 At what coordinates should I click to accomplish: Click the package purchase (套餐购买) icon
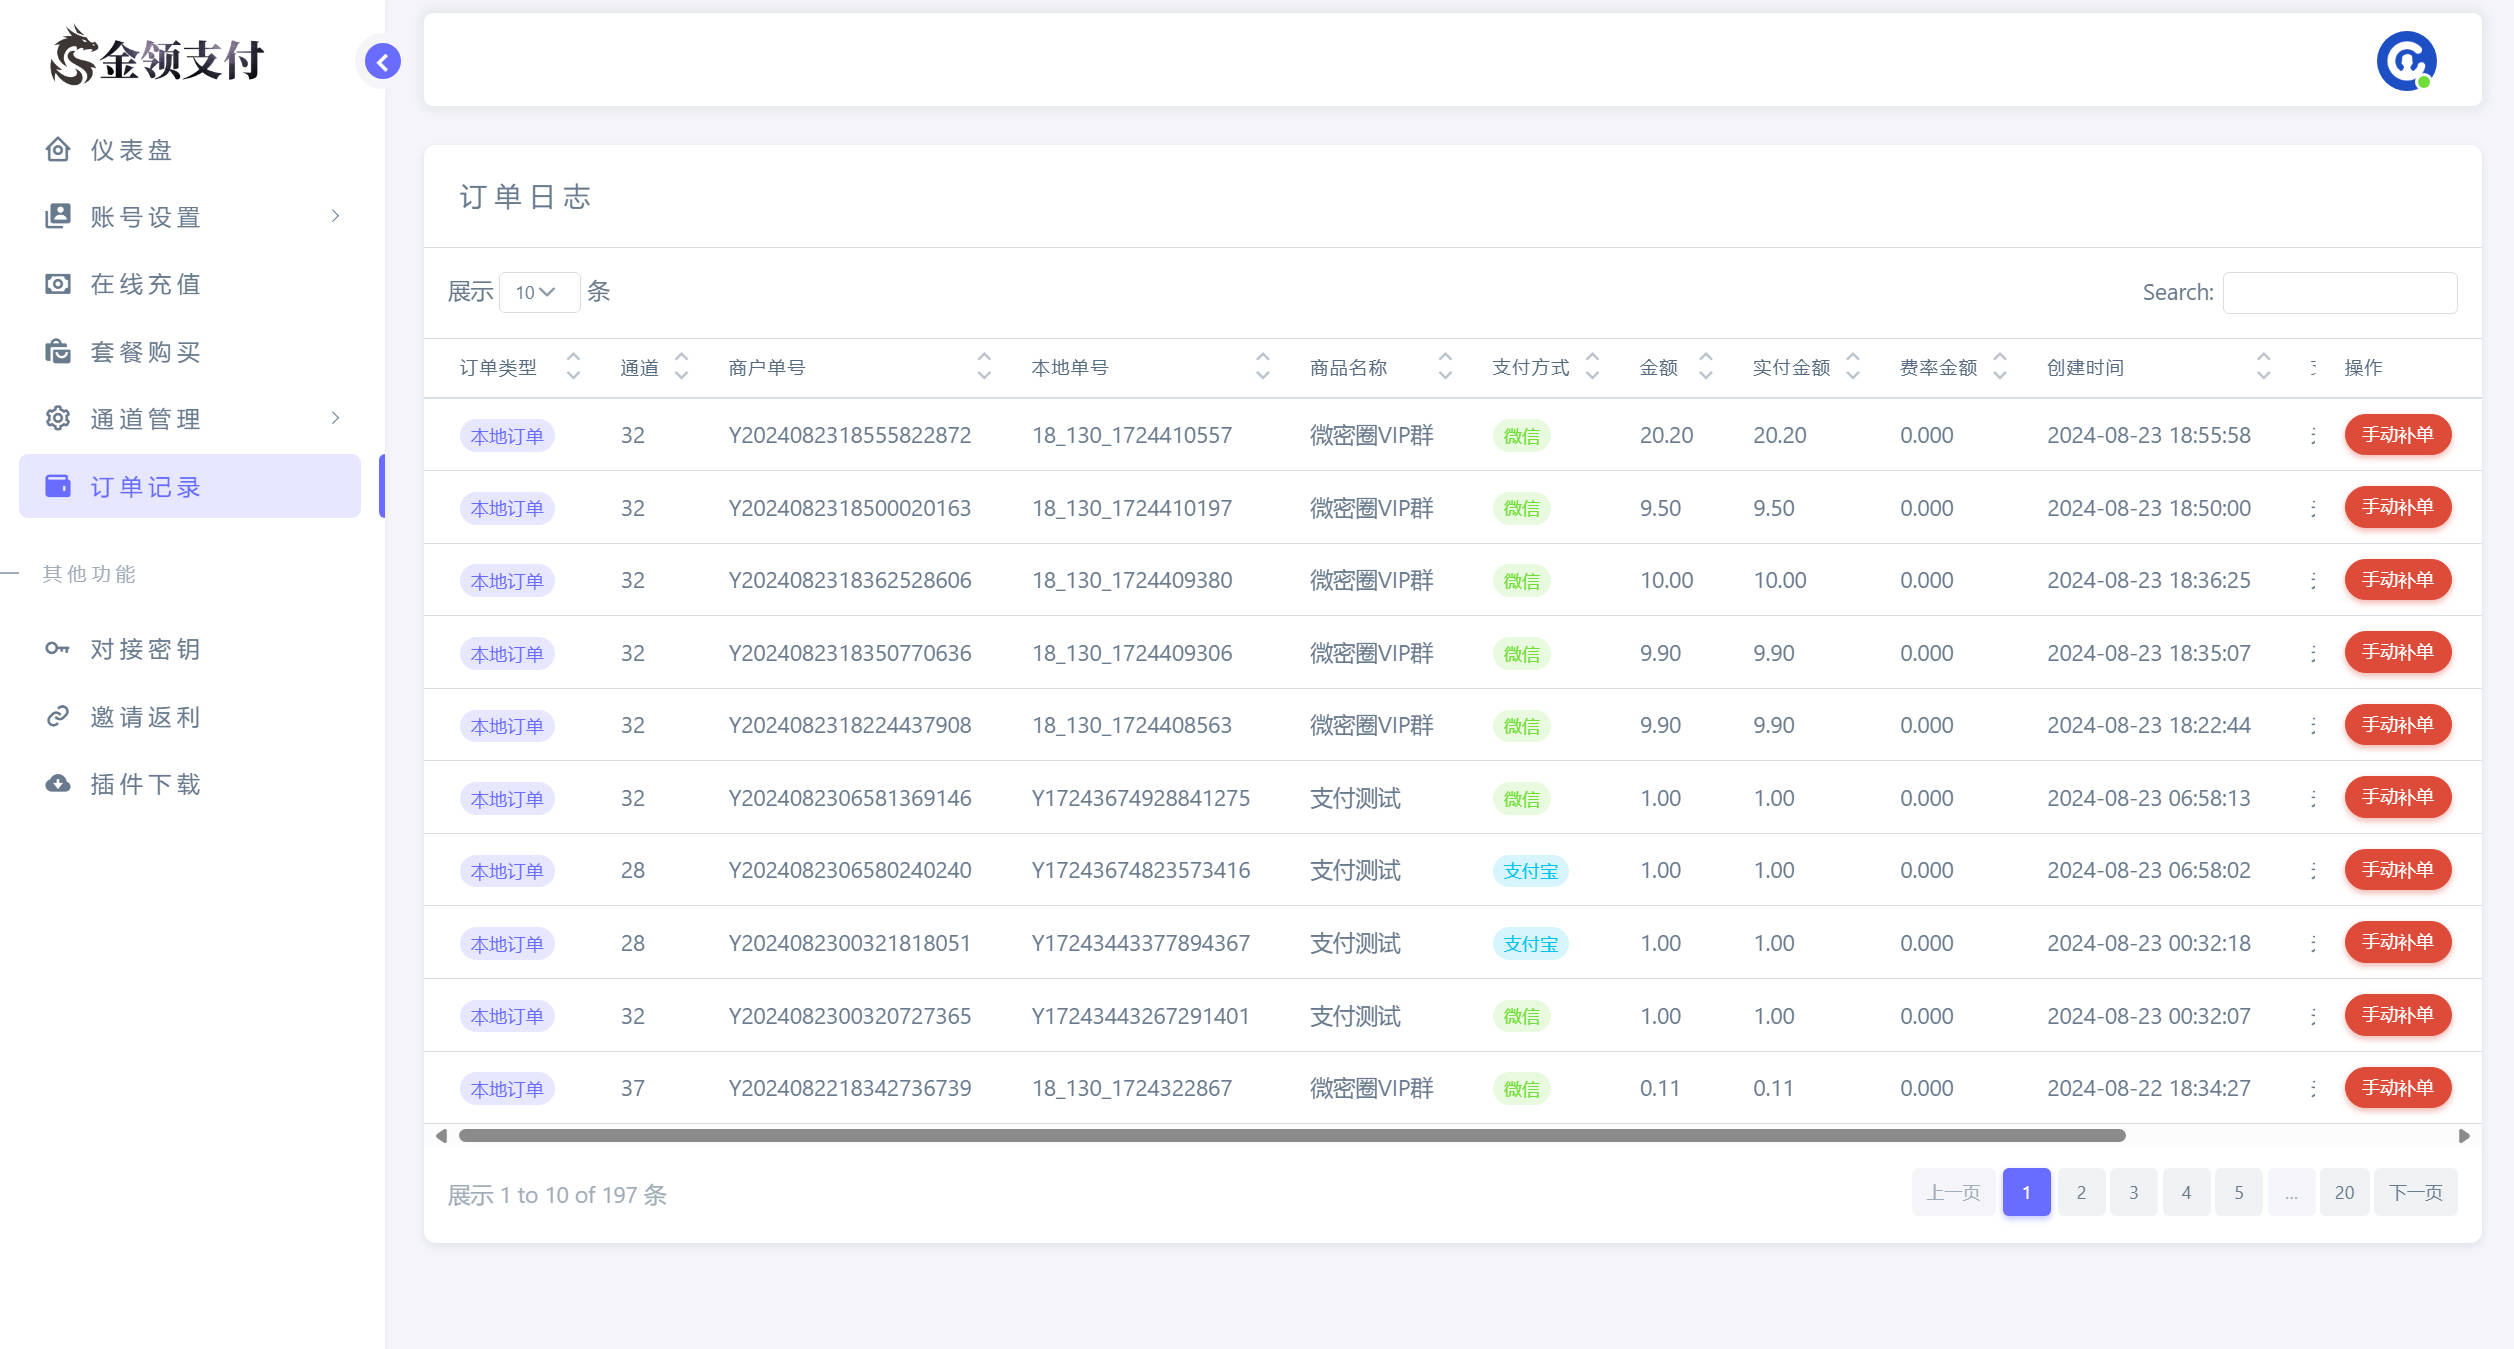coord(58,352)
